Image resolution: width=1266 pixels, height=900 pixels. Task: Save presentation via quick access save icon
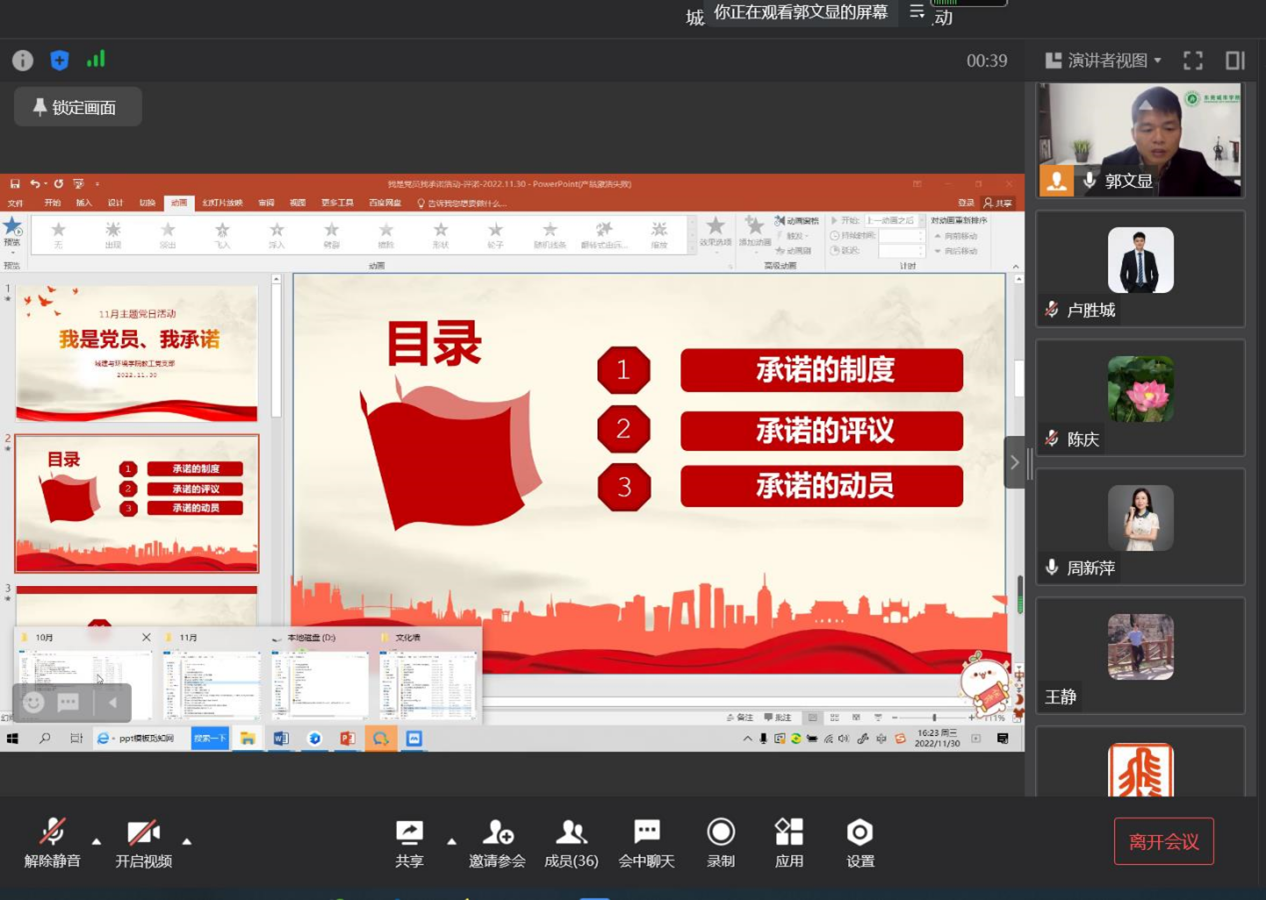pyautogui.click(x=15, y=184)
